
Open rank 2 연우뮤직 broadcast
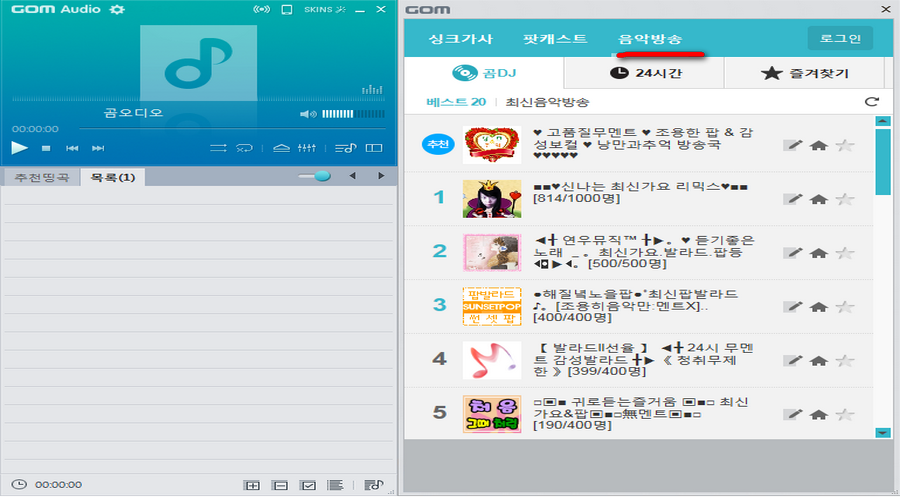point(644,252)
